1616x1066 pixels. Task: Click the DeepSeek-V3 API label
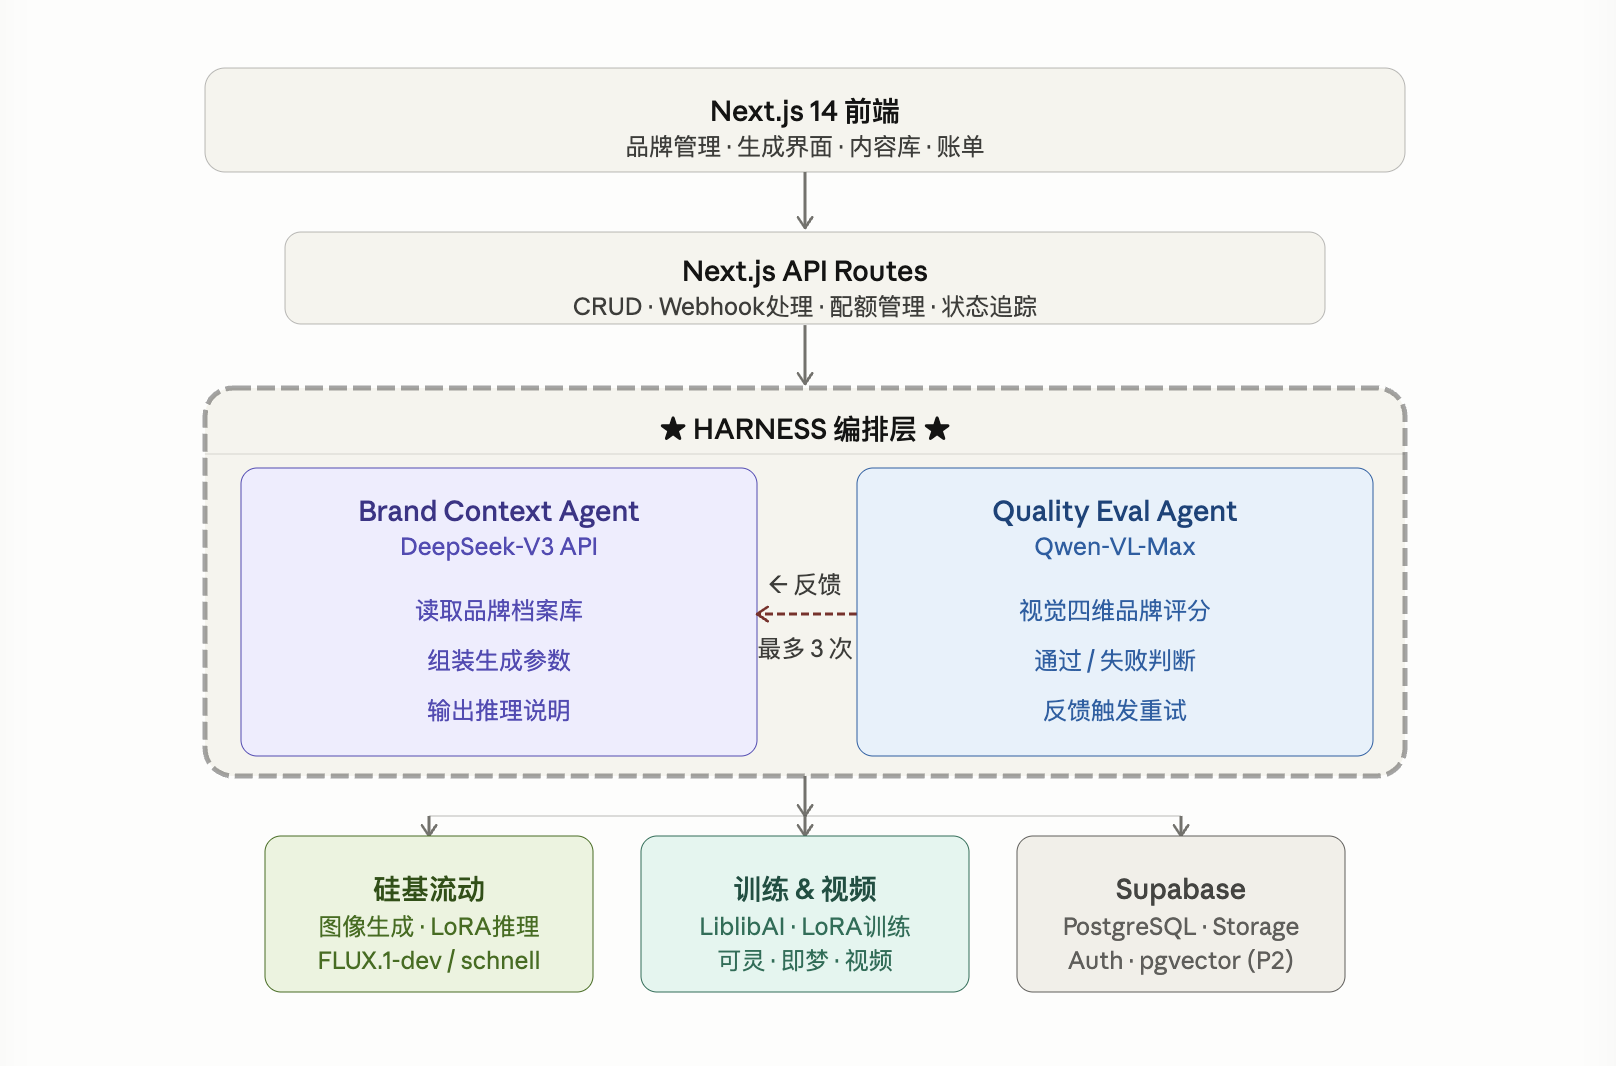(498, 547)
